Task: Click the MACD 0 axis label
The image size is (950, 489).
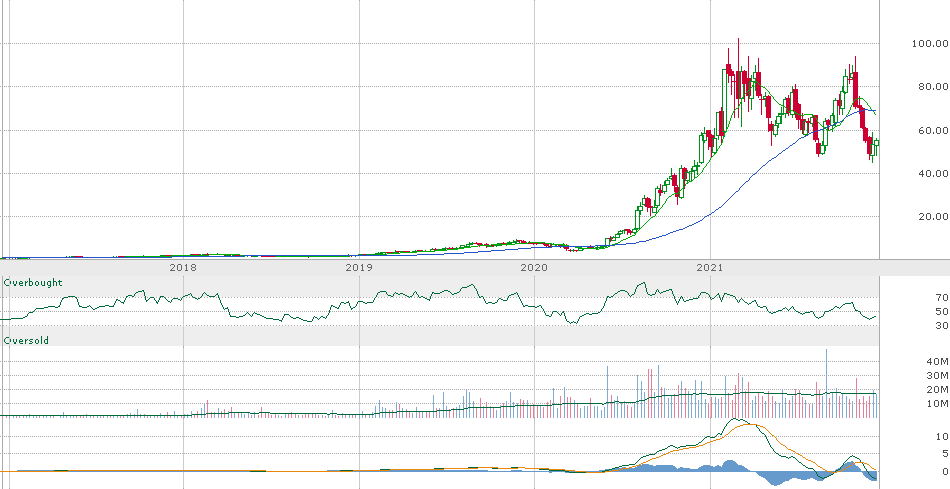Action: (x=945, y=471)
